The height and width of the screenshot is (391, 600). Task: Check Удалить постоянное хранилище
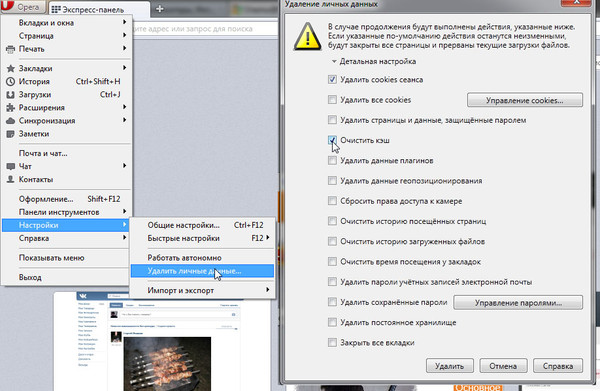click(332, 323)
